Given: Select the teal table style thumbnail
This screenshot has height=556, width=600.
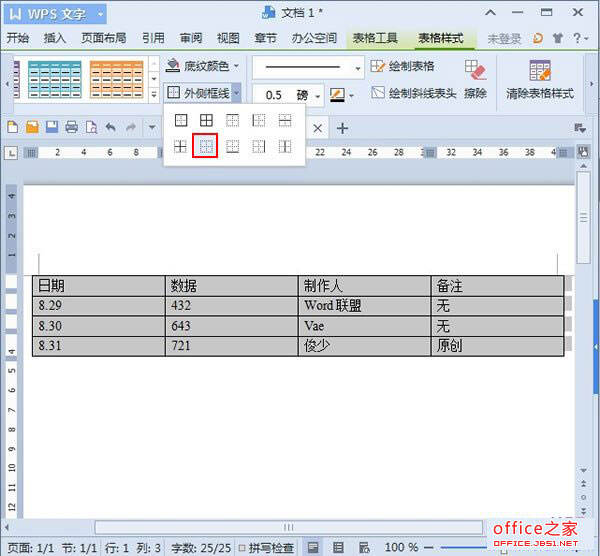Looking at the screenshot, I should (55, 80).
